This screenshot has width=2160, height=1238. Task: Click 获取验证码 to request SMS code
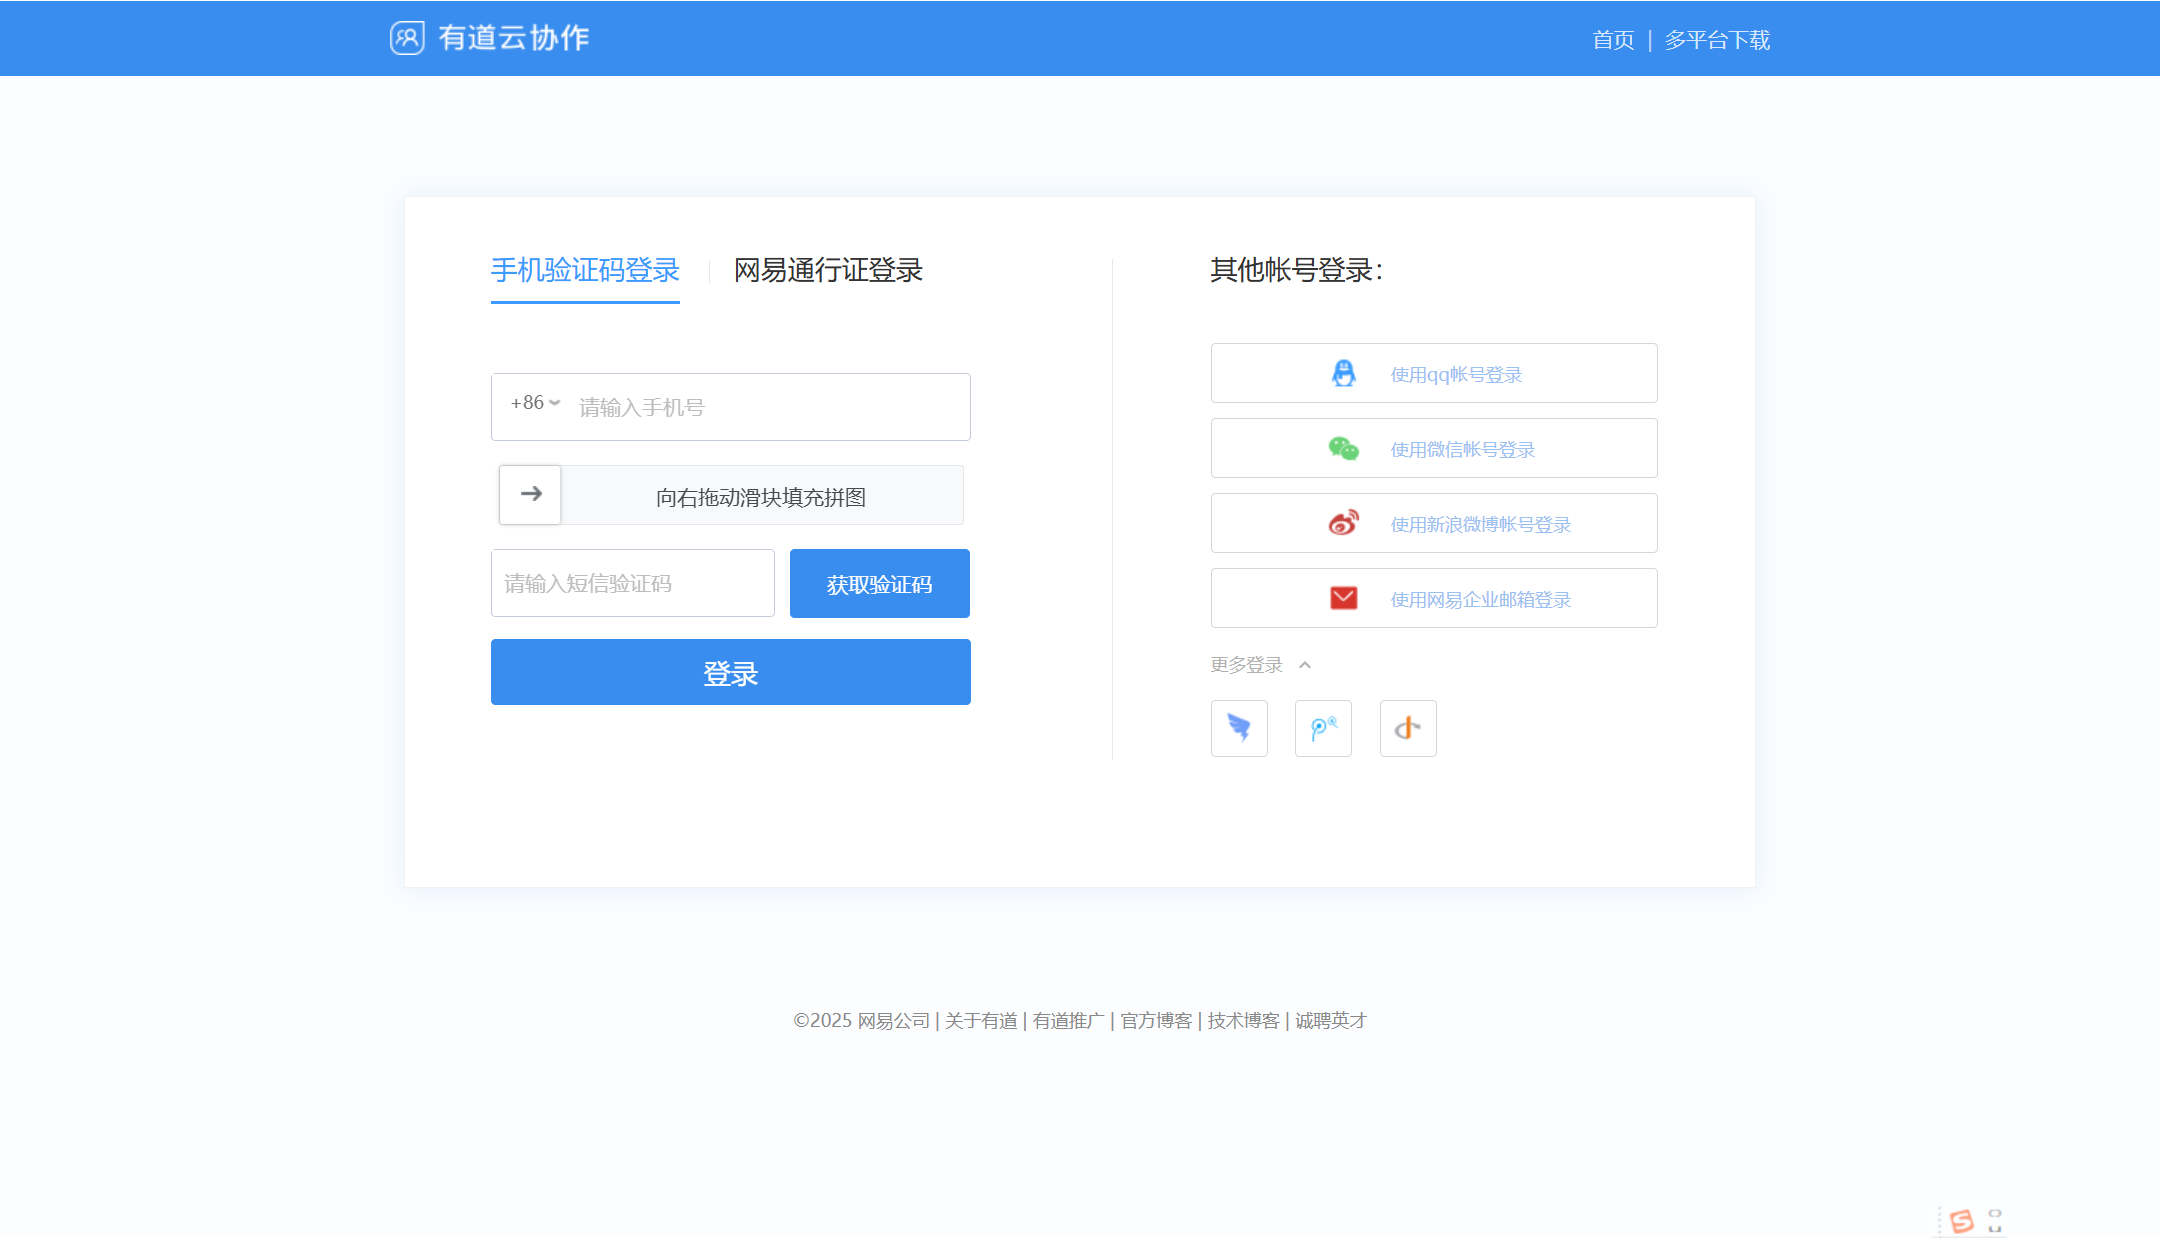879,583
